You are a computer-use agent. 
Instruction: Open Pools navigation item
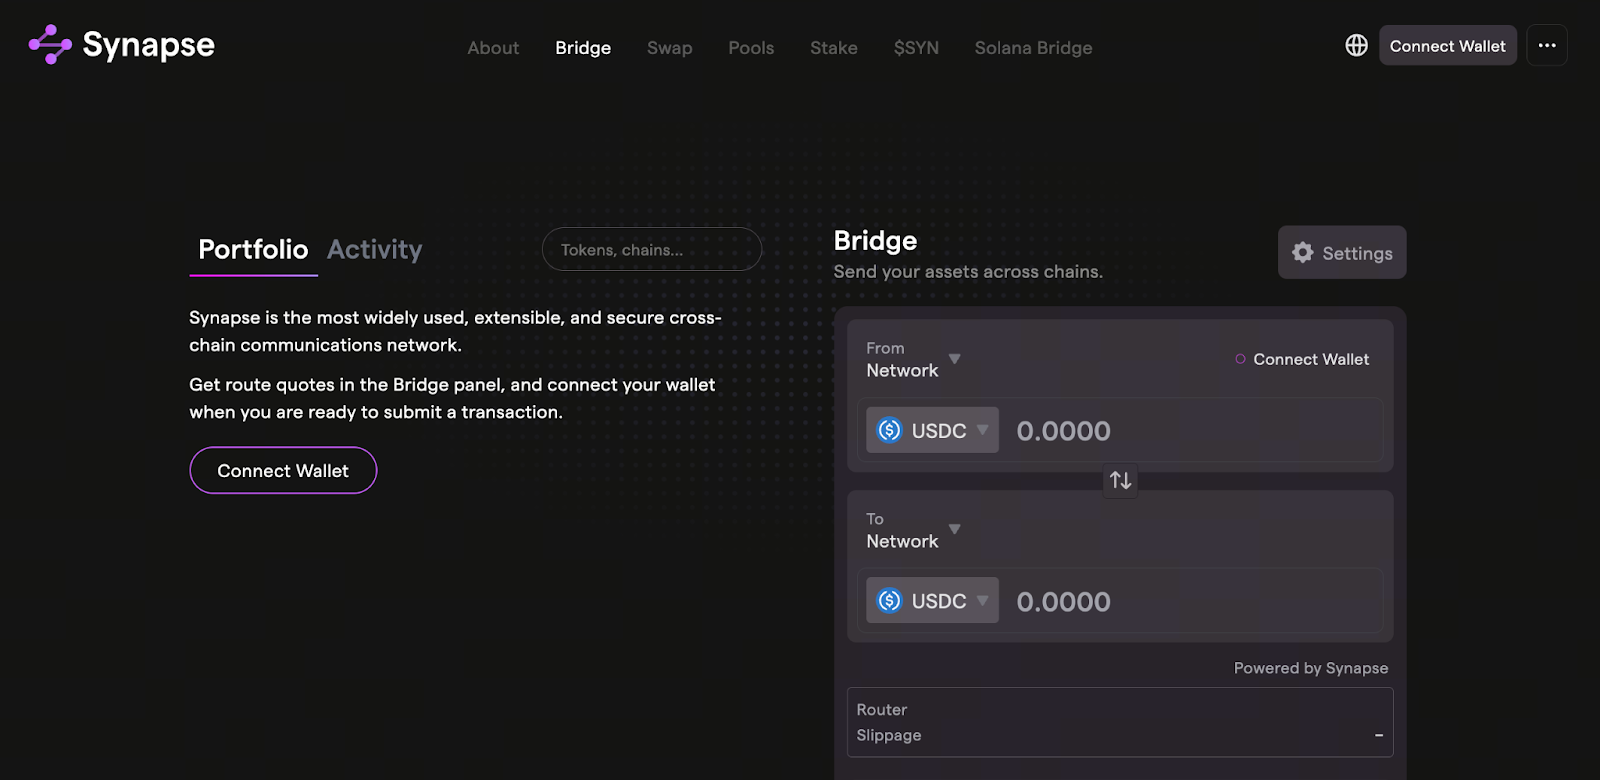[x=751, y=48]
